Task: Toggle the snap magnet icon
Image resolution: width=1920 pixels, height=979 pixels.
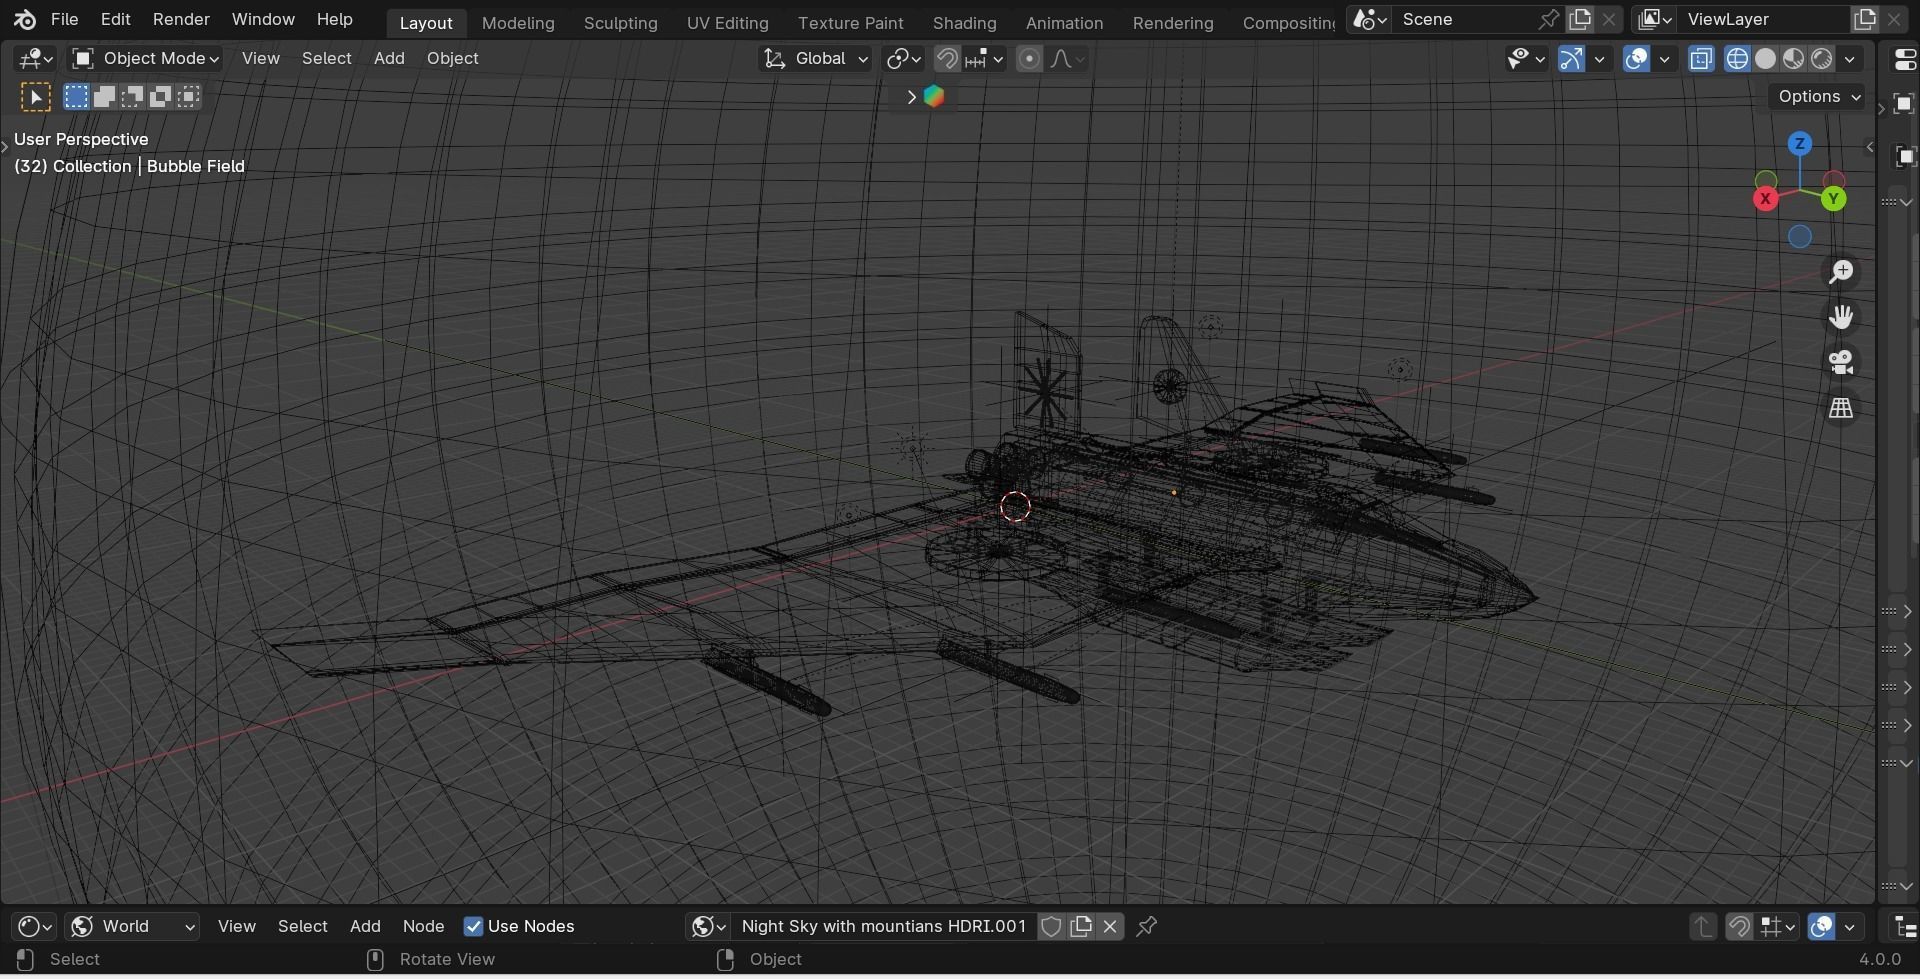Action: 946,58
